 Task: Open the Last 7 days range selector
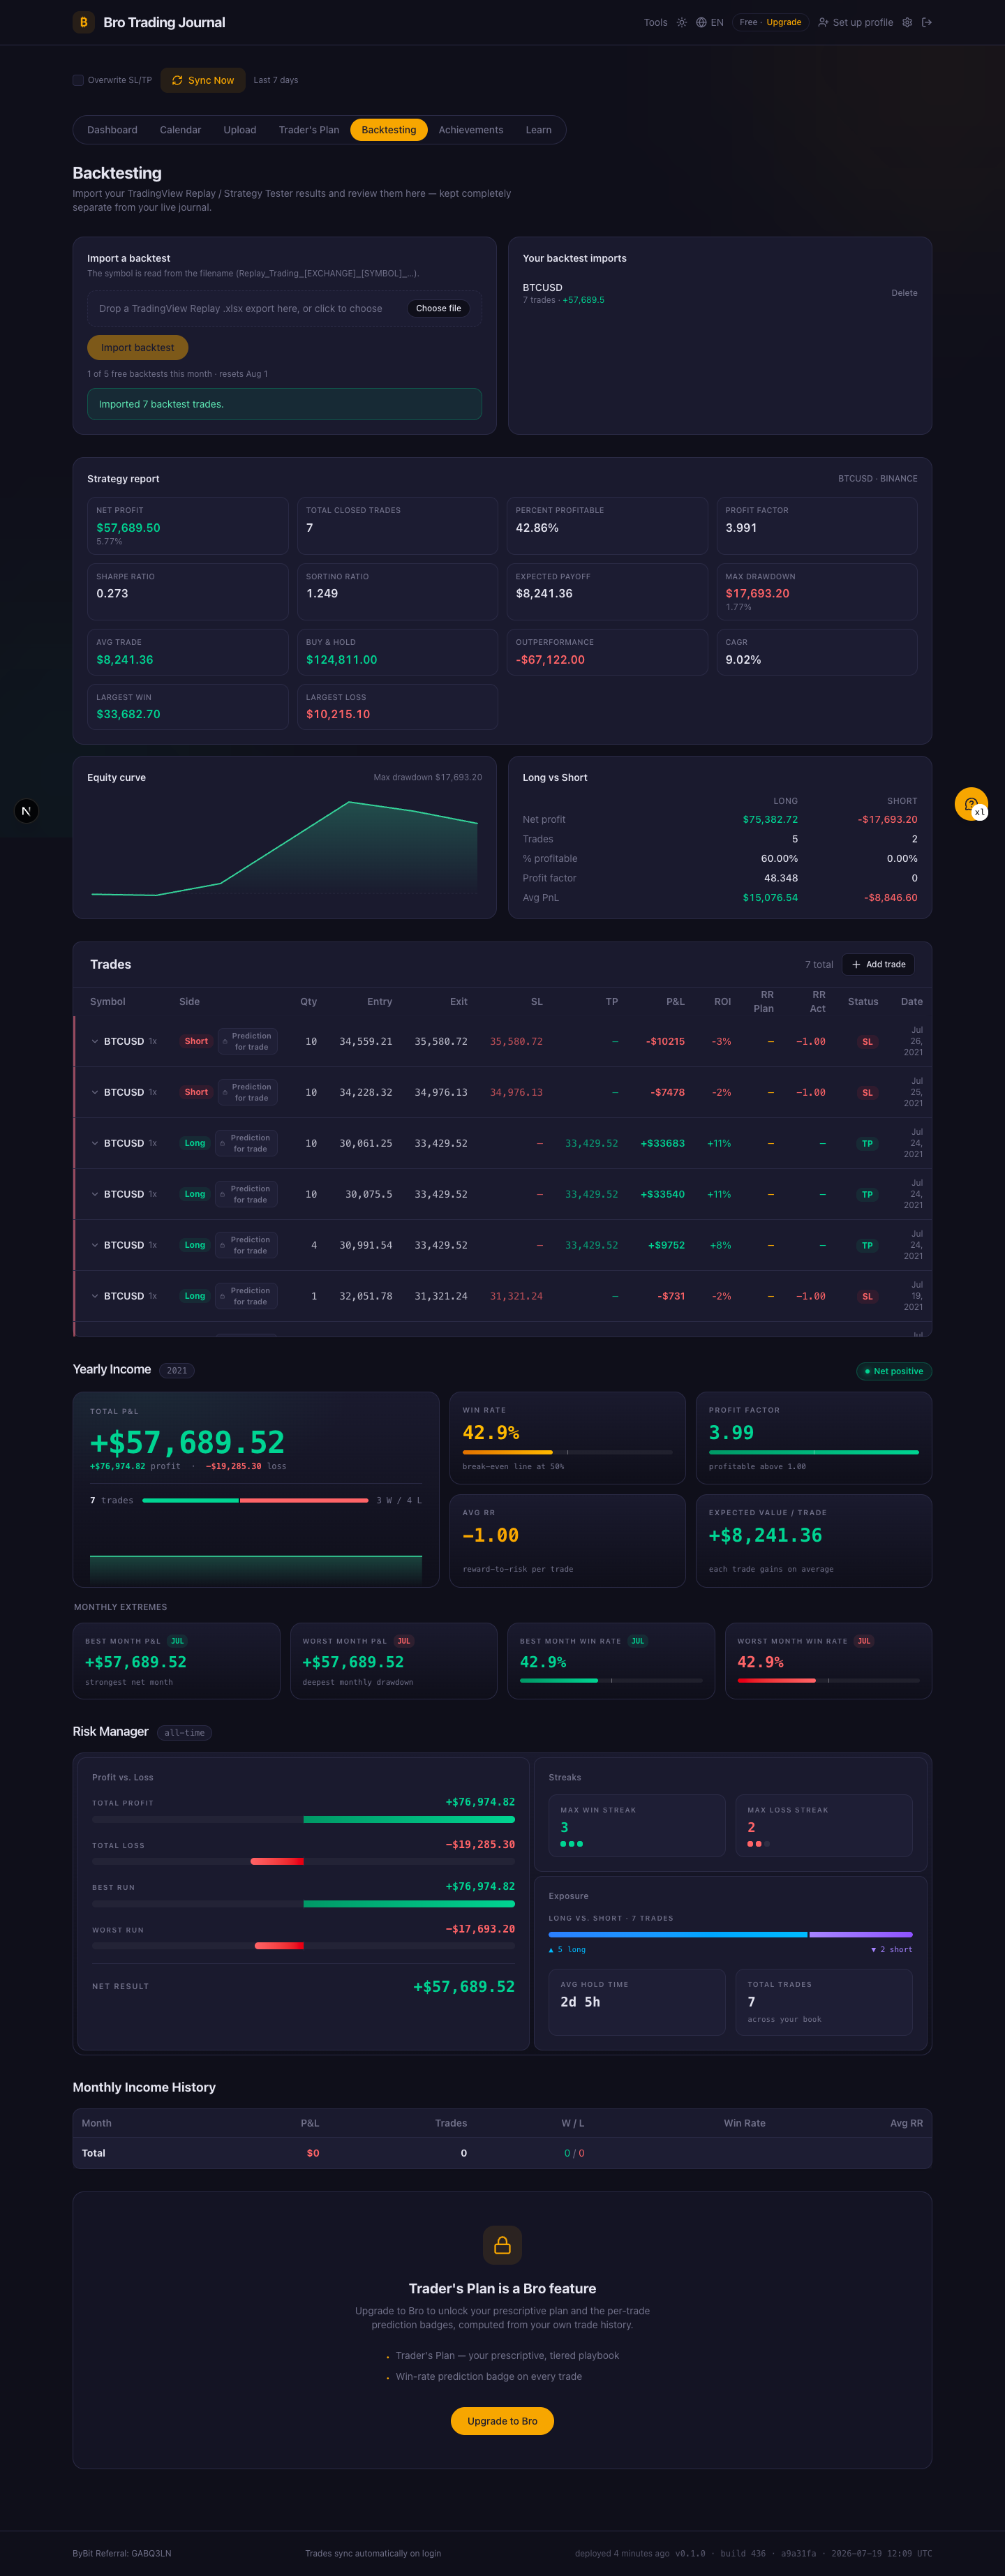click(x=275, y=80)
